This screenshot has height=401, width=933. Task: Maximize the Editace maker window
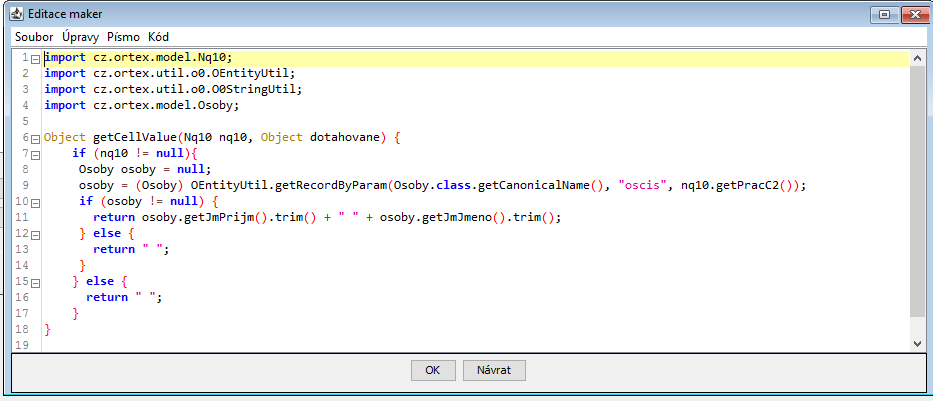pyautogui.click(x=885, y=15)
